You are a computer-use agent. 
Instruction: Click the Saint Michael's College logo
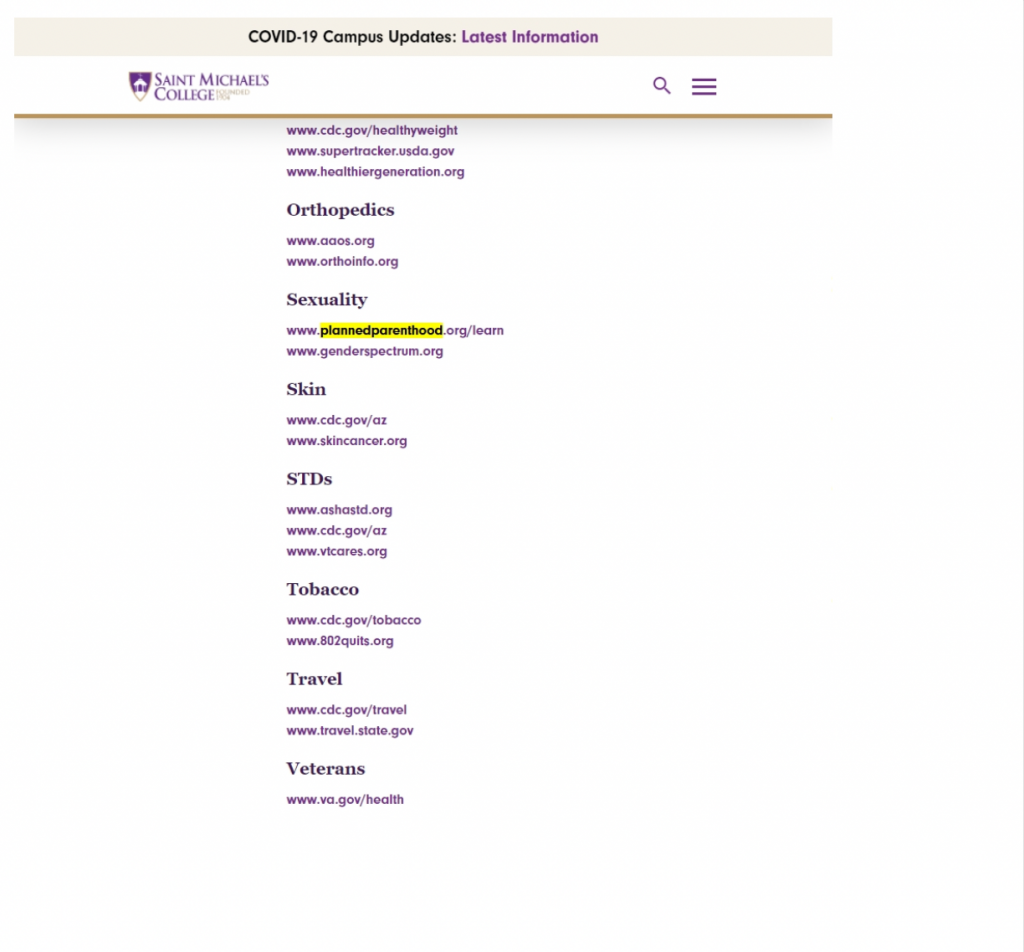[x=199, y=86]
